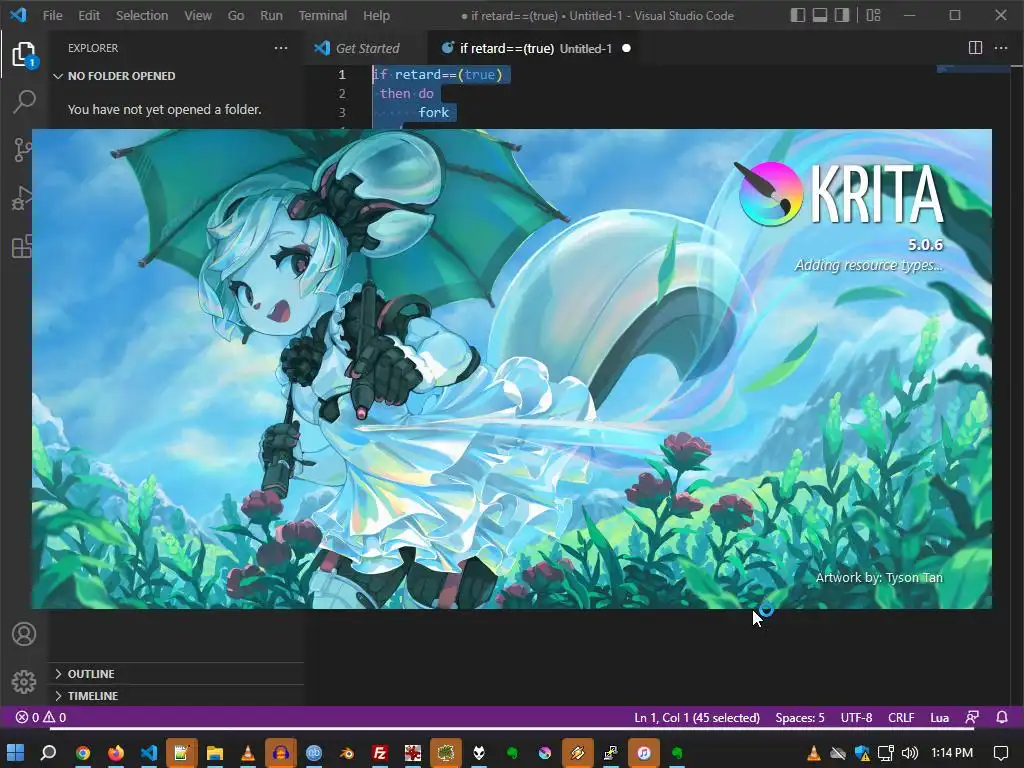Image resolution: width=1024 pixels, height=768 pixels.
Task: Launch Google Chrome from the taskbar
Action: [82, 753]
